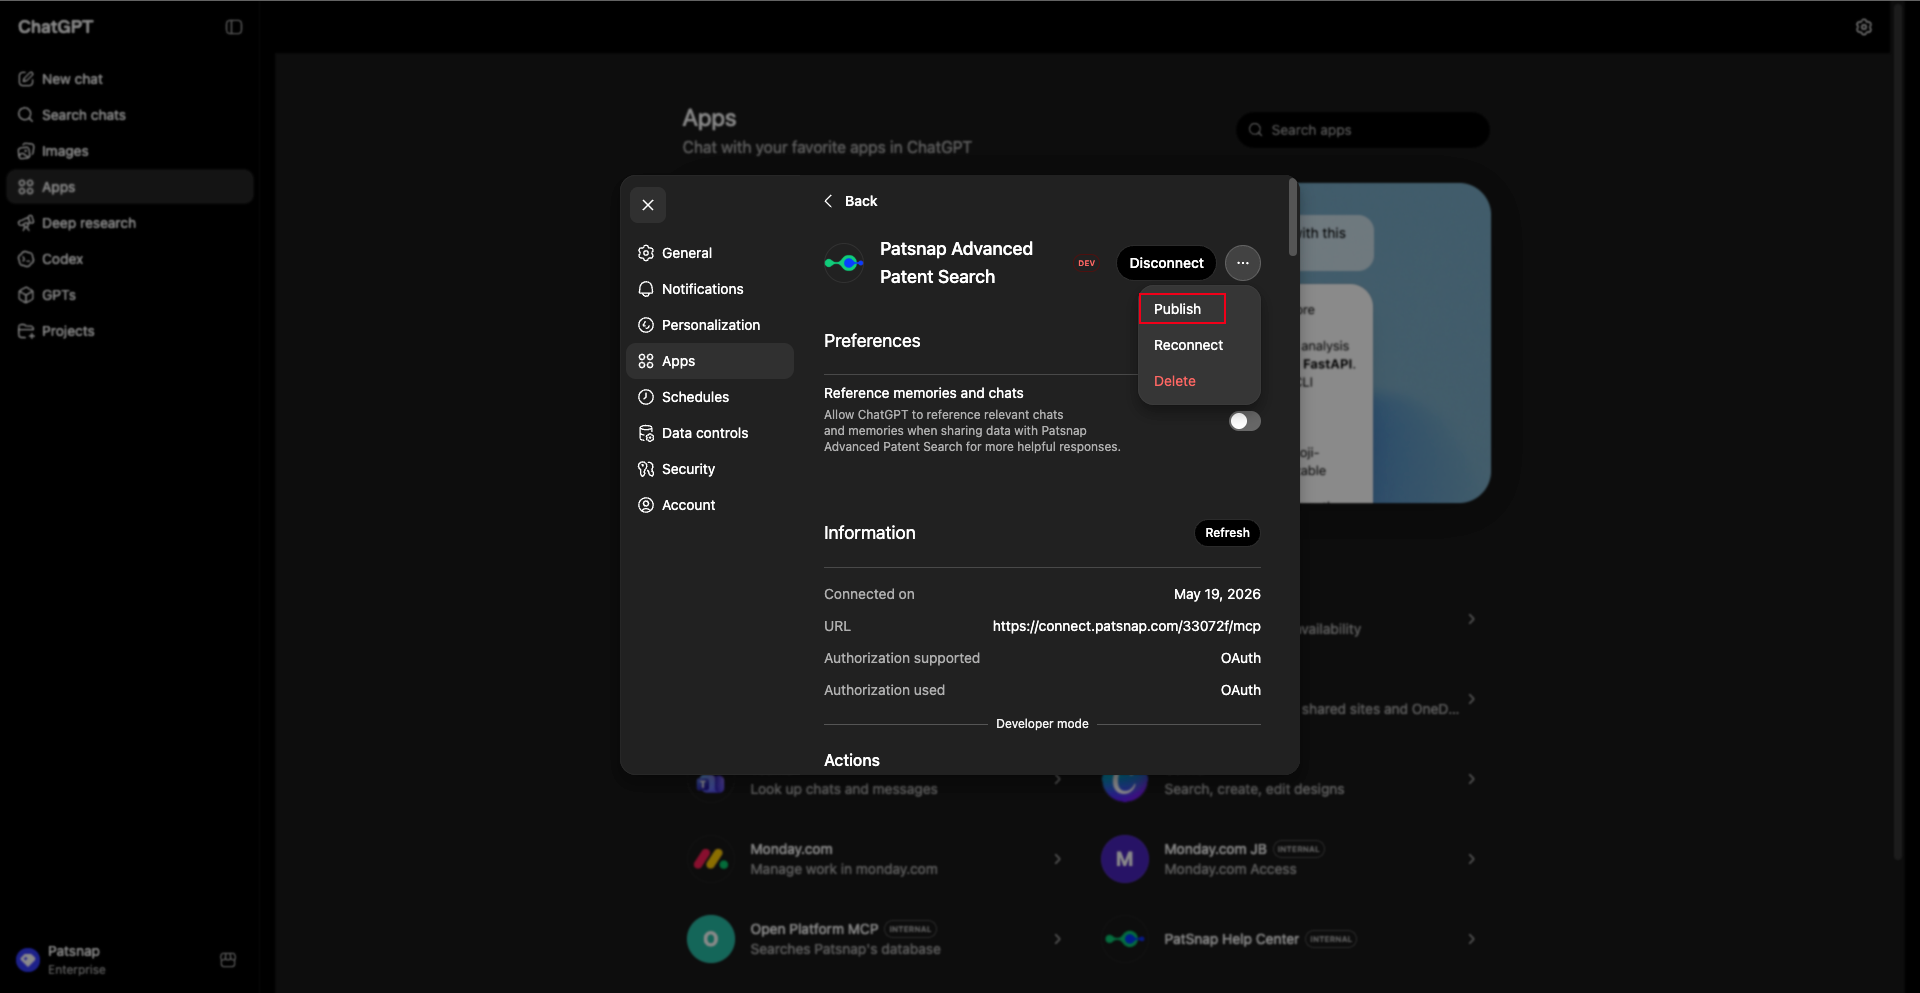Viewport: 1920px width, 993px height.
Task: Toggle Reference memories and chats switch
Action: [1244, 421]
